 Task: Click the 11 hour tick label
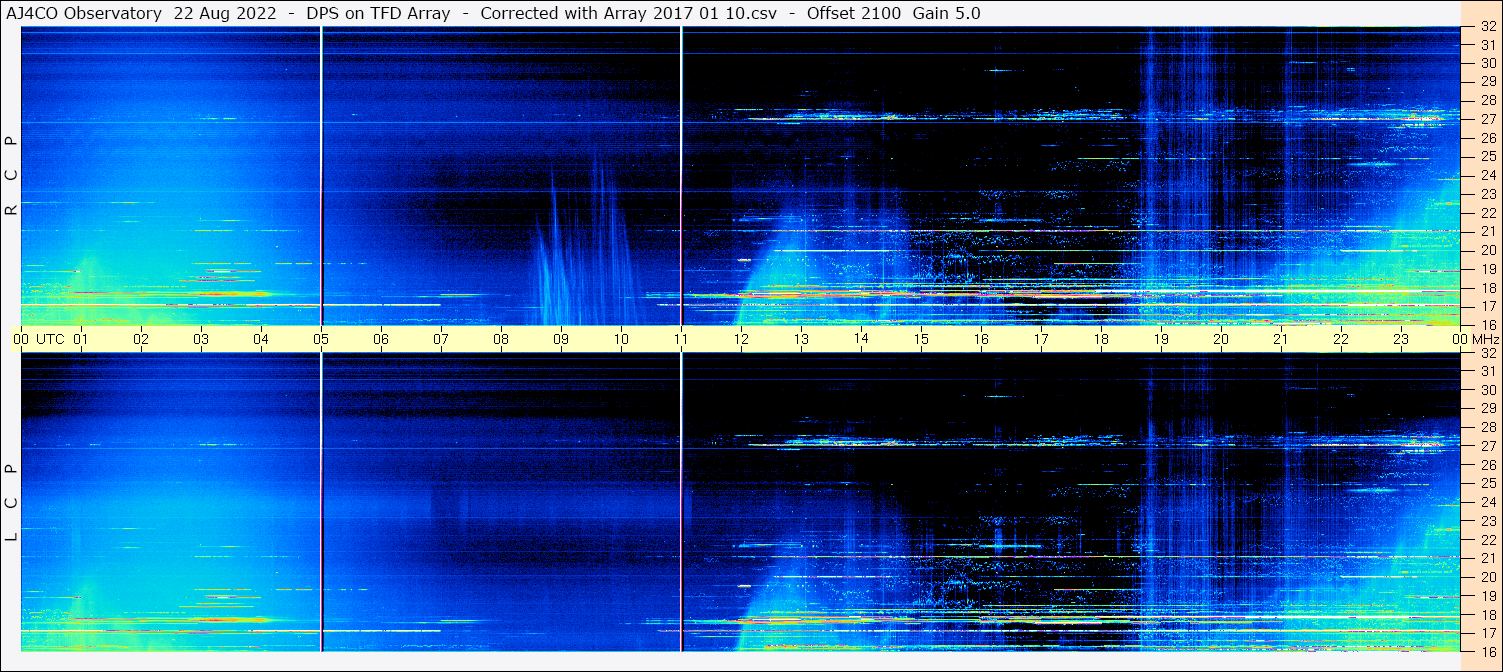tap(681, 339)
